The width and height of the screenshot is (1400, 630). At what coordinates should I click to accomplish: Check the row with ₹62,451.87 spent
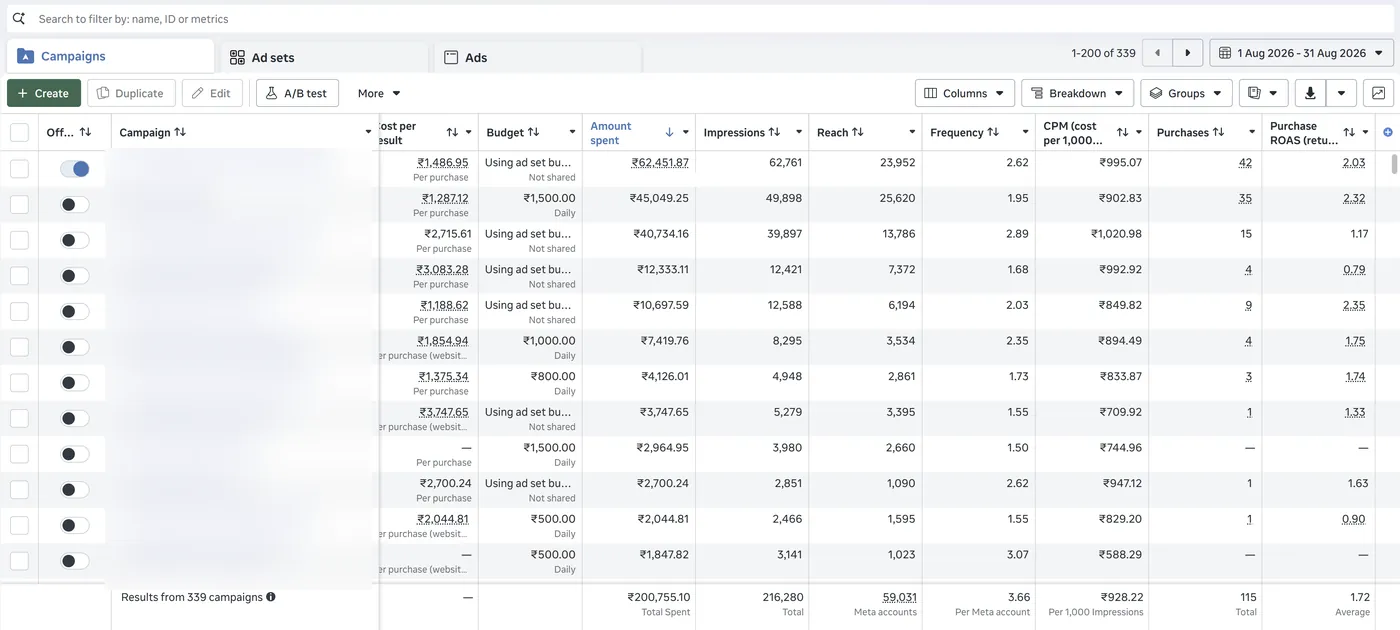click(x=19, y=169)
